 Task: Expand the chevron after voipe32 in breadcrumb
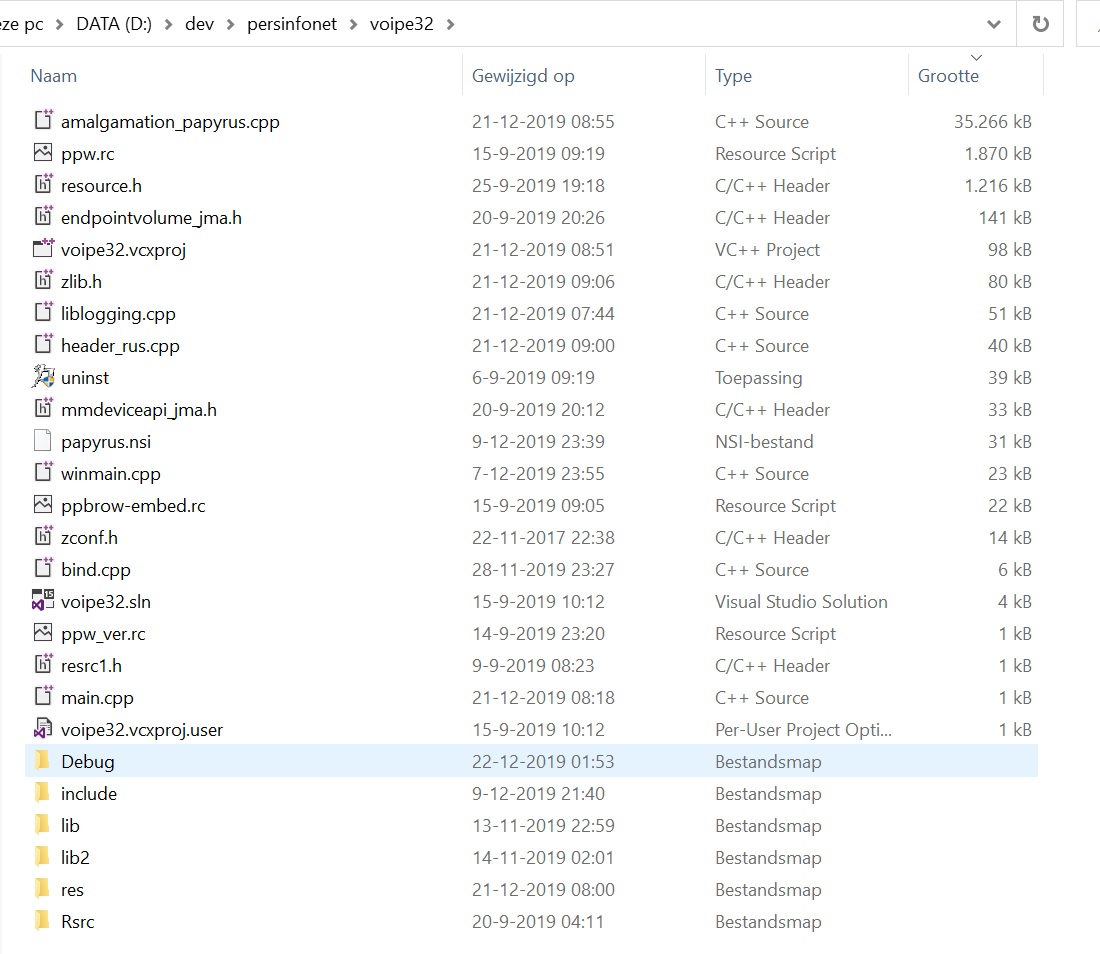pos(450,24)
